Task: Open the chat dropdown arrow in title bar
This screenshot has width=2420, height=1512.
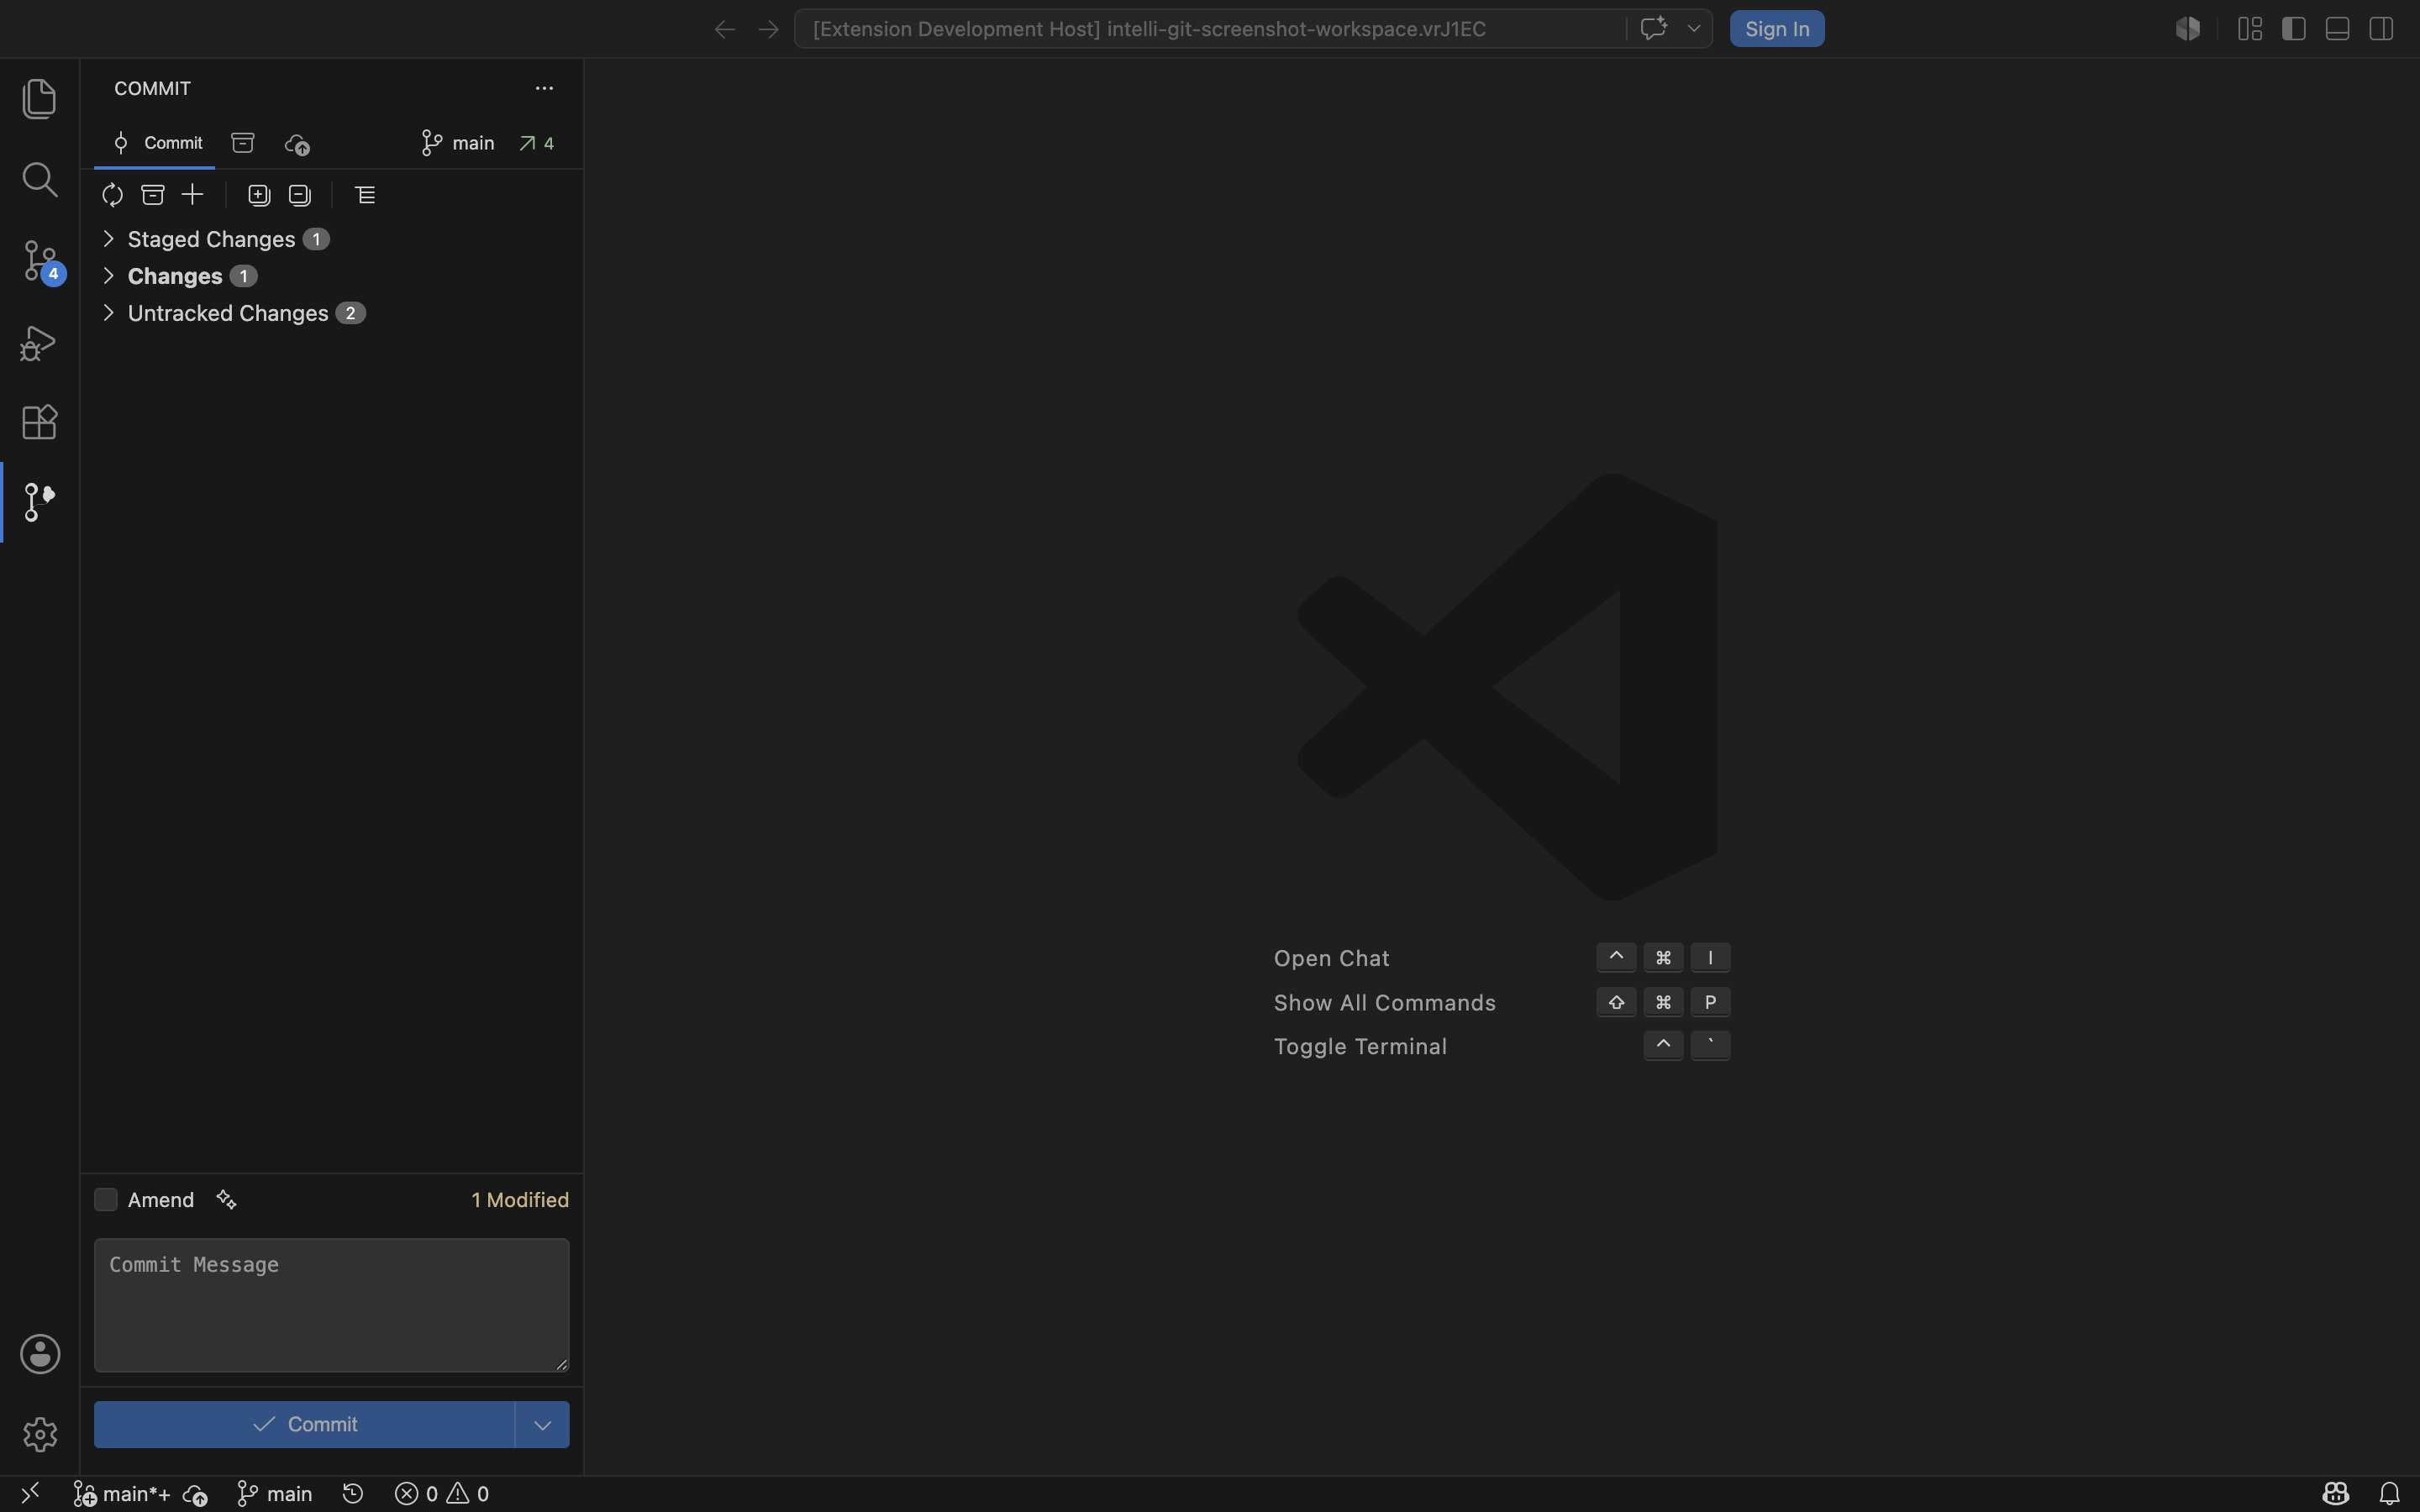Action: coord(1694,28)
